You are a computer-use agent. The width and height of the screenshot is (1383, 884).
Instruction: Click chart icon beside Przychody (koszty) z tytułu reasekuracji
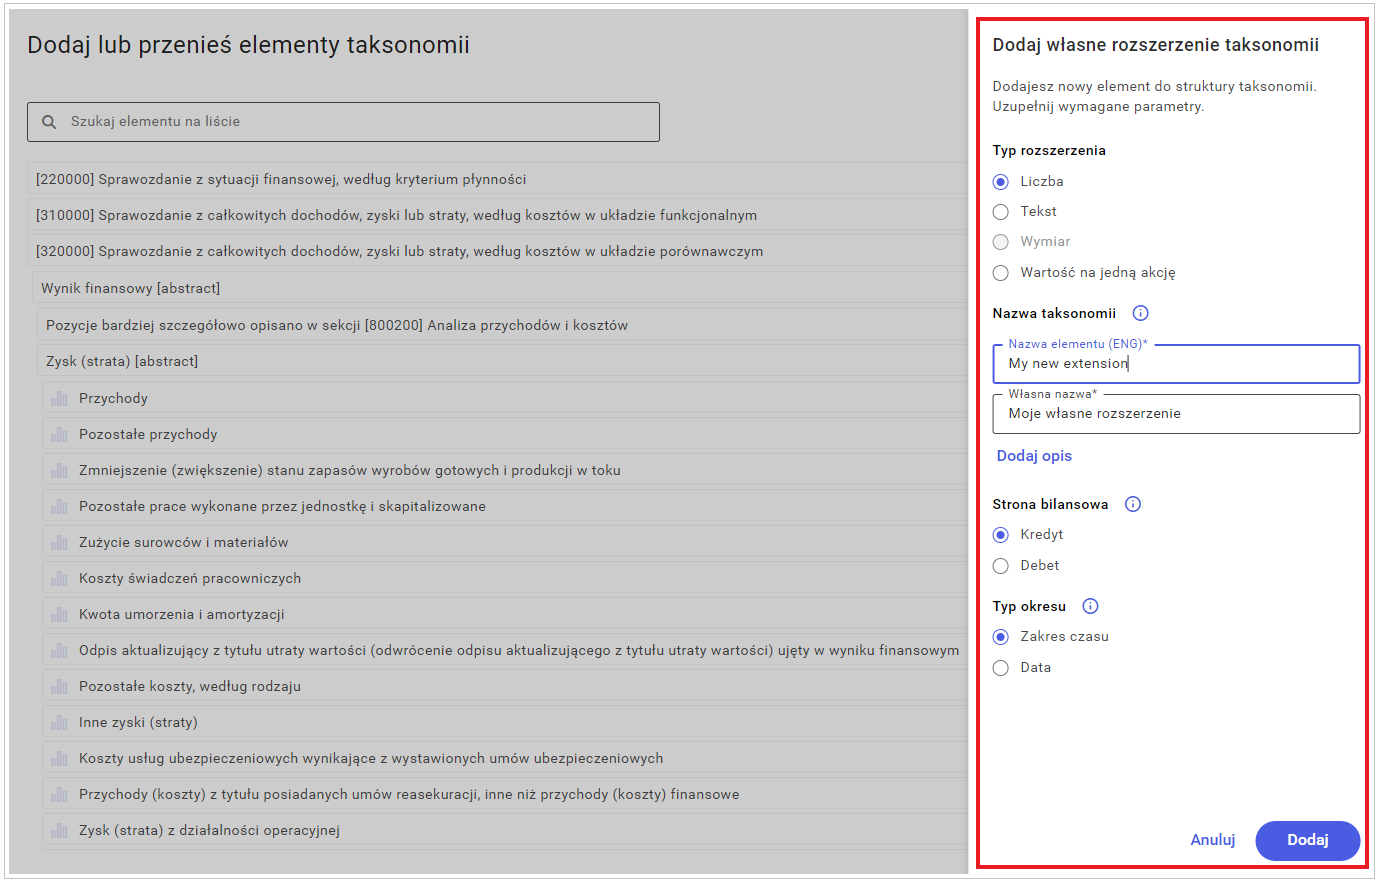tap(59, 795)
